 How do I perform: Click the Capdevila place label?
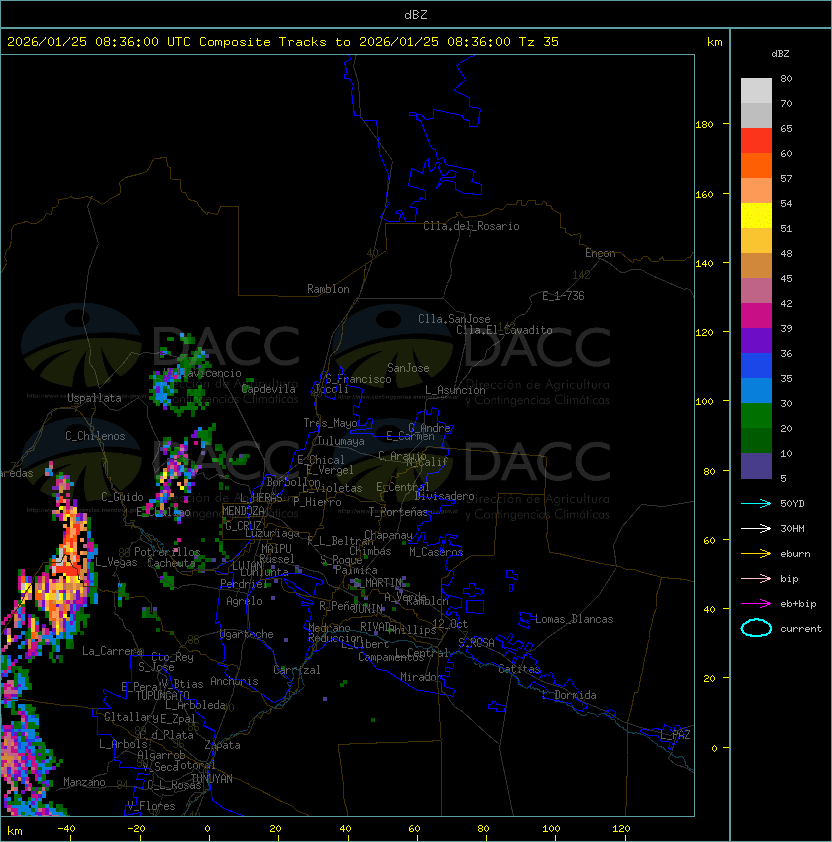(x=268, y=389)
